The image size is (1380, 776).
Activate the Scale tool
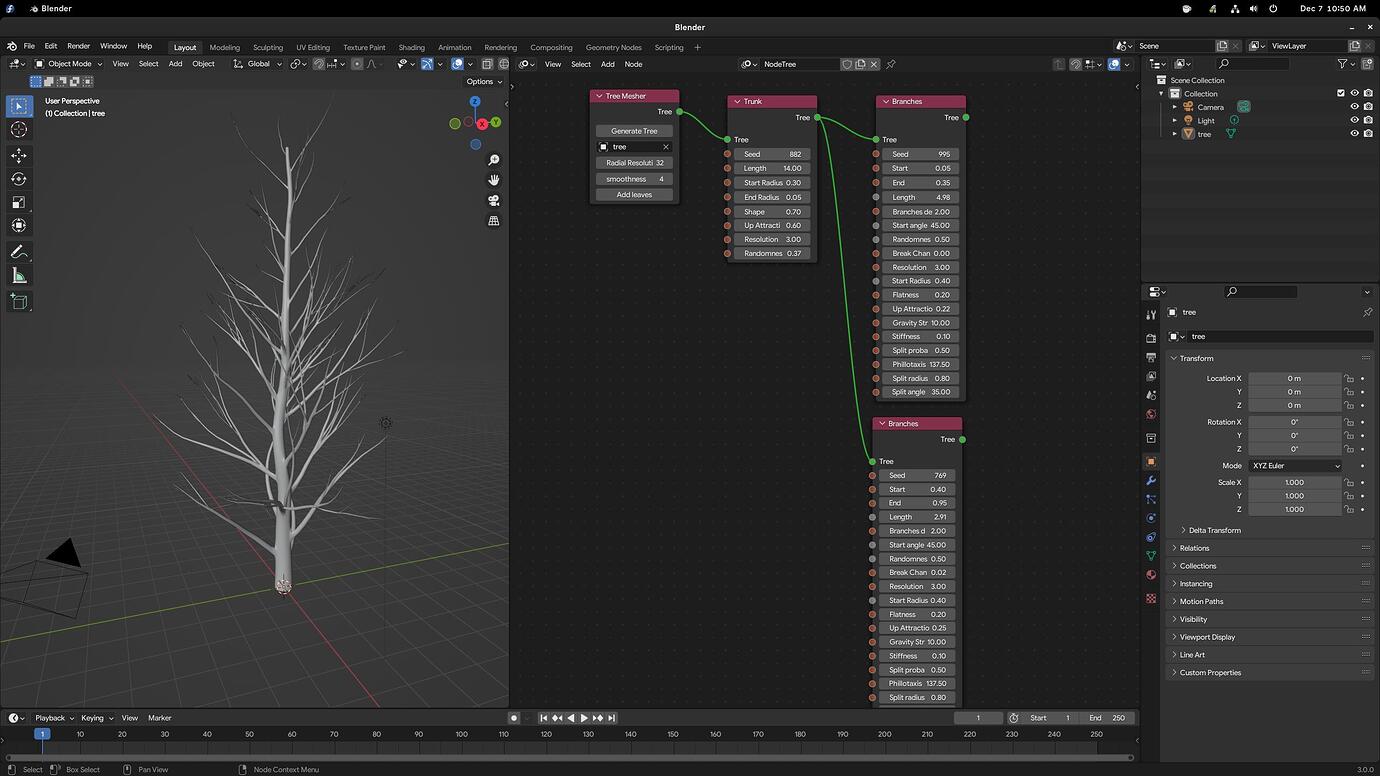pos(19,202)
